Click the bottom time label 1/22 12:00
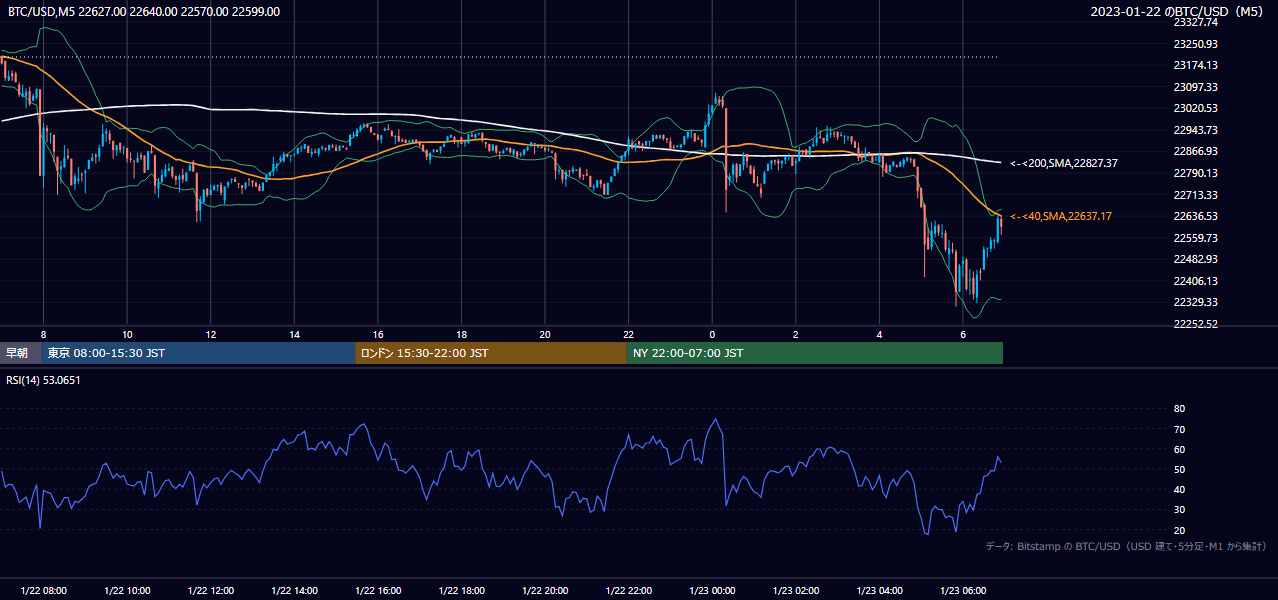 pyautogui.click(x=211, y=591)
